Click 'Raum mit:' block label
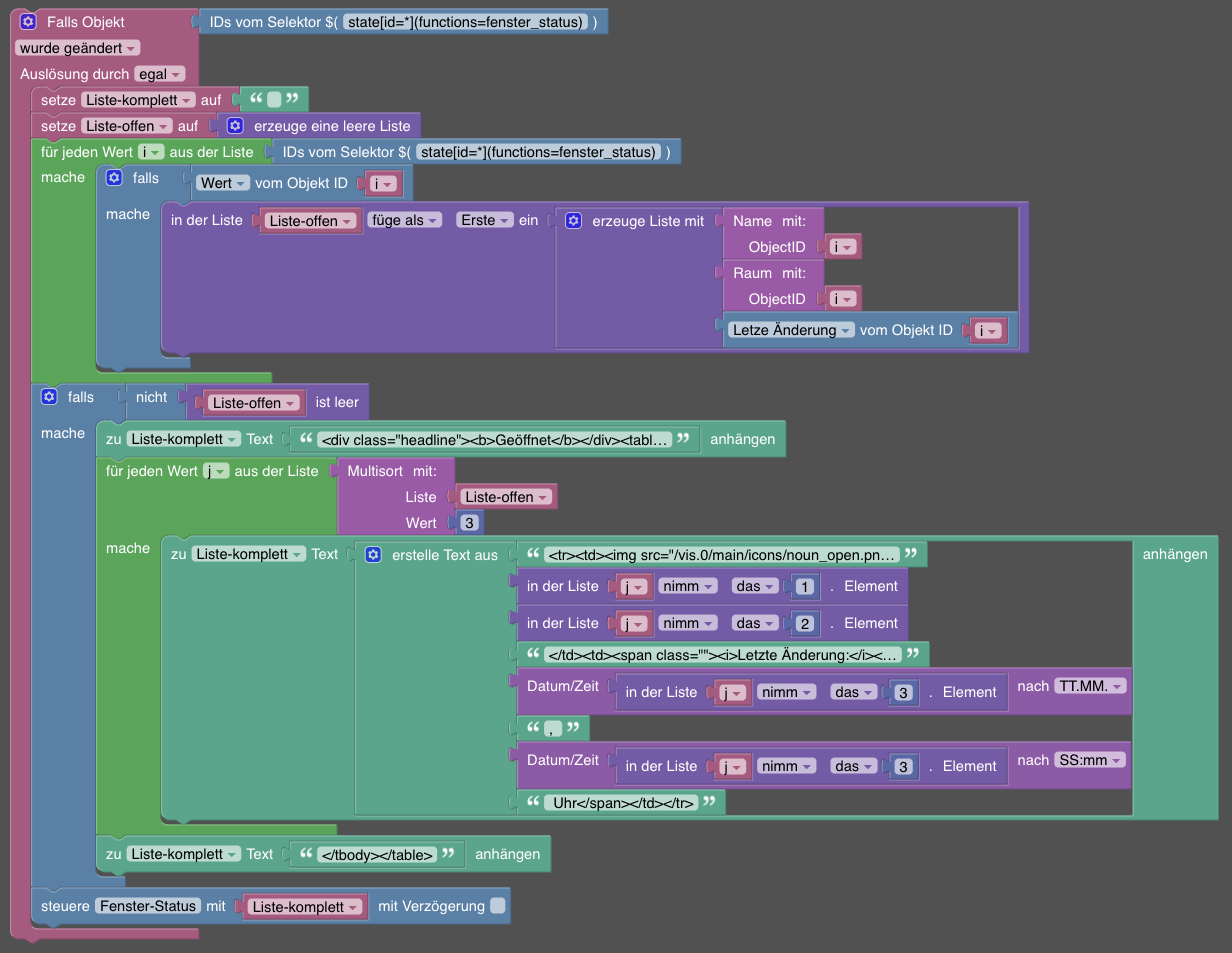Viewport: 1232px width, 953px height. [x=770, y=272]
